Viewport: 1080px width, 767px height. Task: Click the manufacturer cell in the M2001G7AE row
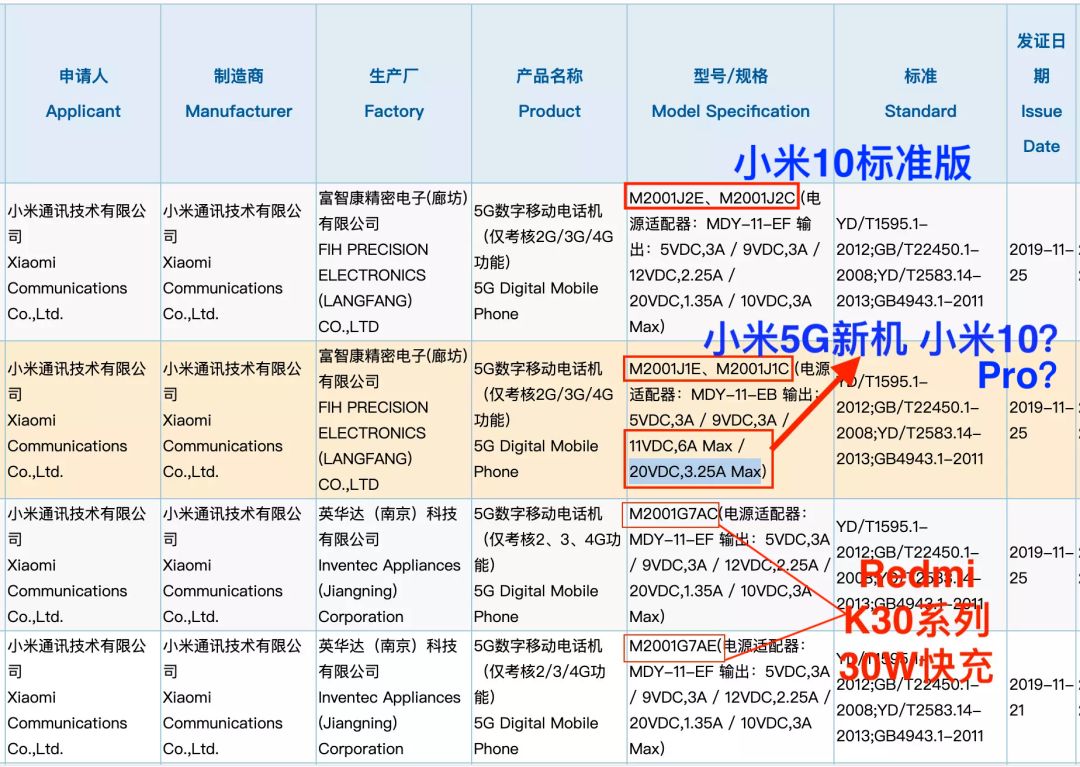pyautogui.click(x=238, y=697)
